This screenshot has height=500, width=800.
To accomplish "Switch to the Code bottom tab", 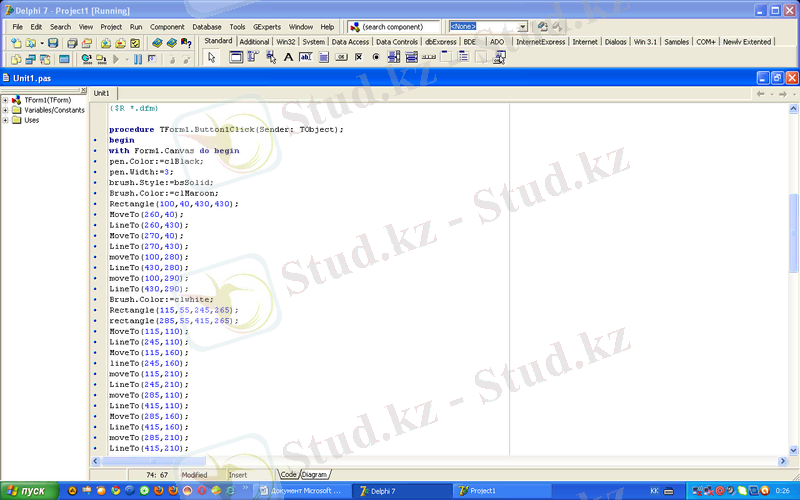I will click(288, 474).
